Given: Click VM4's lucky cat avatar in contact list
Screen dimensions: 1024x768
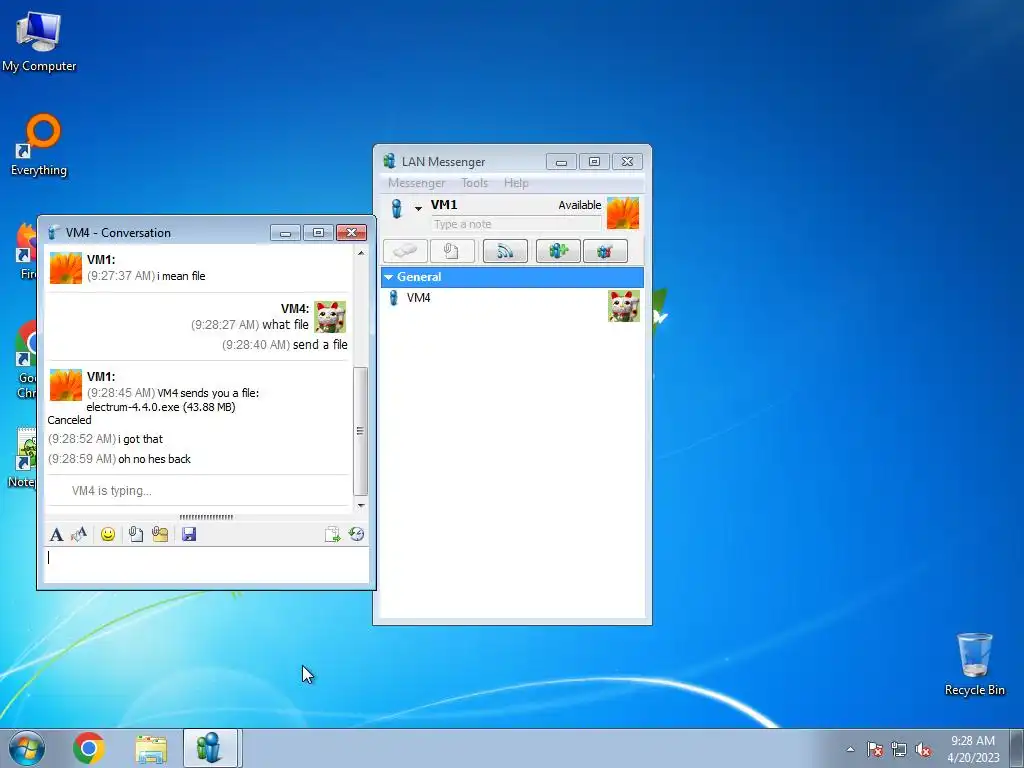Looking at the screenshot, I should click(x=624, y=306).
